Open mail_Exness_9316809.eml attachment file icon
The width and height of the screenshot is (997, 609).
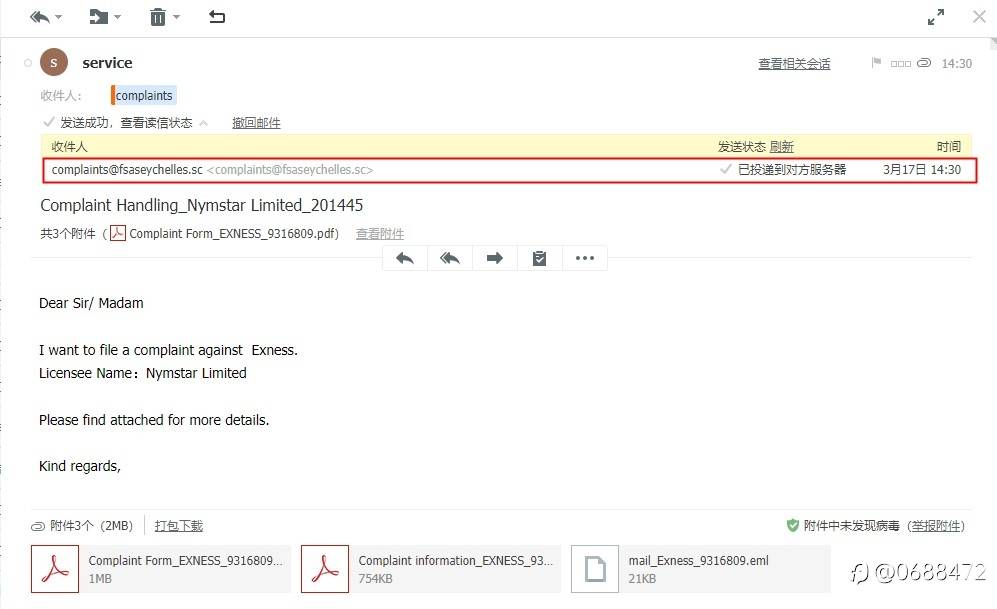pos(595,569)
